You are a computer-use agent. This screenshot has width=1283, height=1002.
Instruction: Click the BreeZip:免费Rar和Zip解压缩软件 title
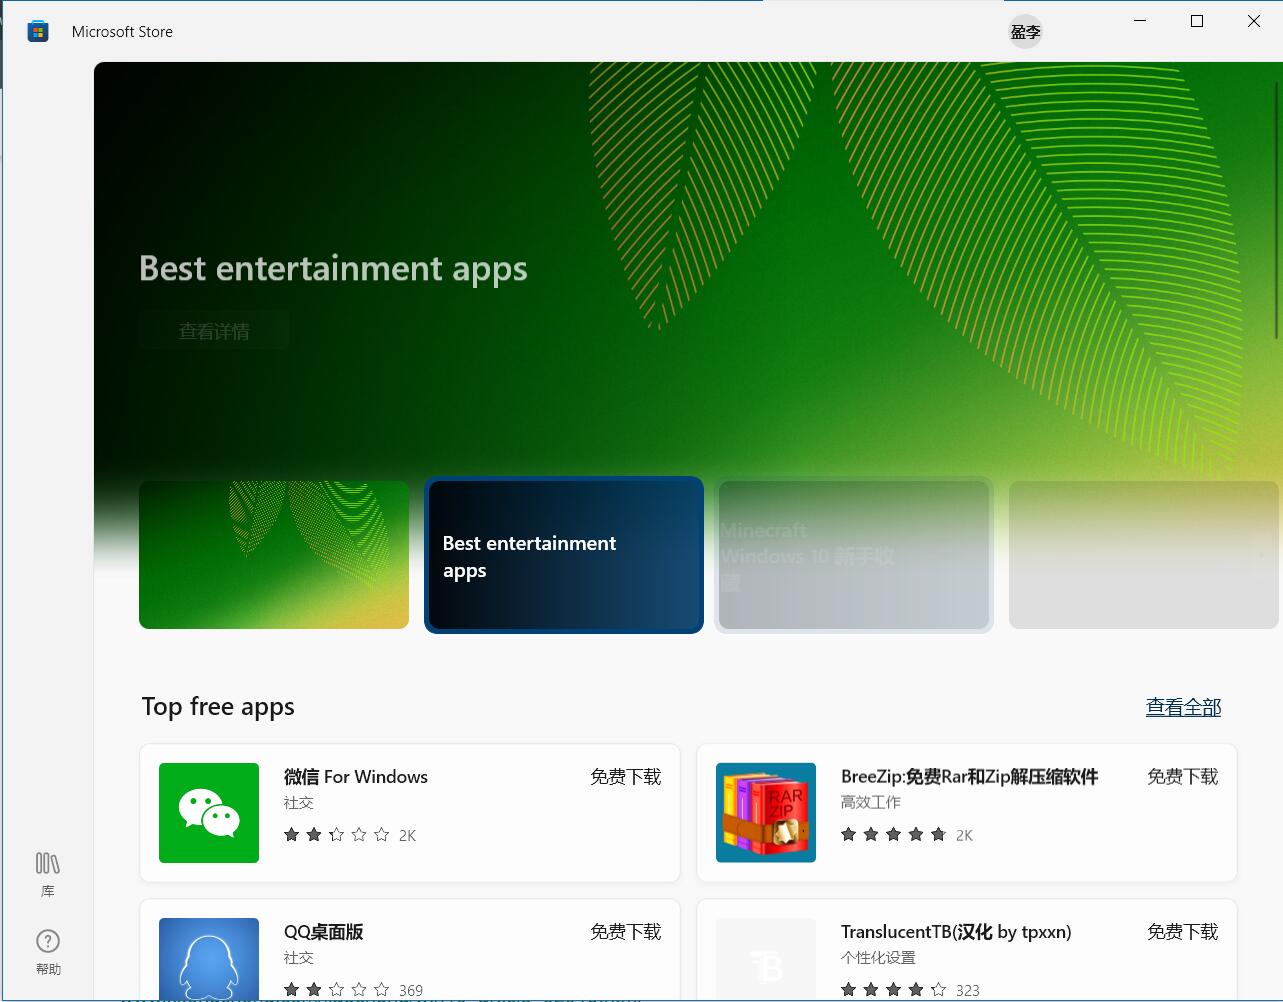pyautogui.click(x=969, y=777)
